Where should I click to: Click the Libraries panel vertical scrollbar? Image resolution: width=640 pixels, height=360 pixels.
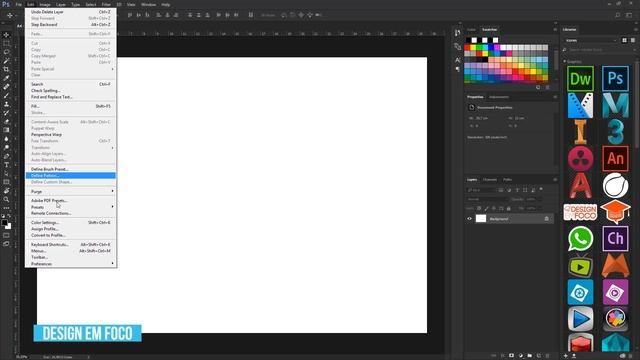tap(638, 104)
